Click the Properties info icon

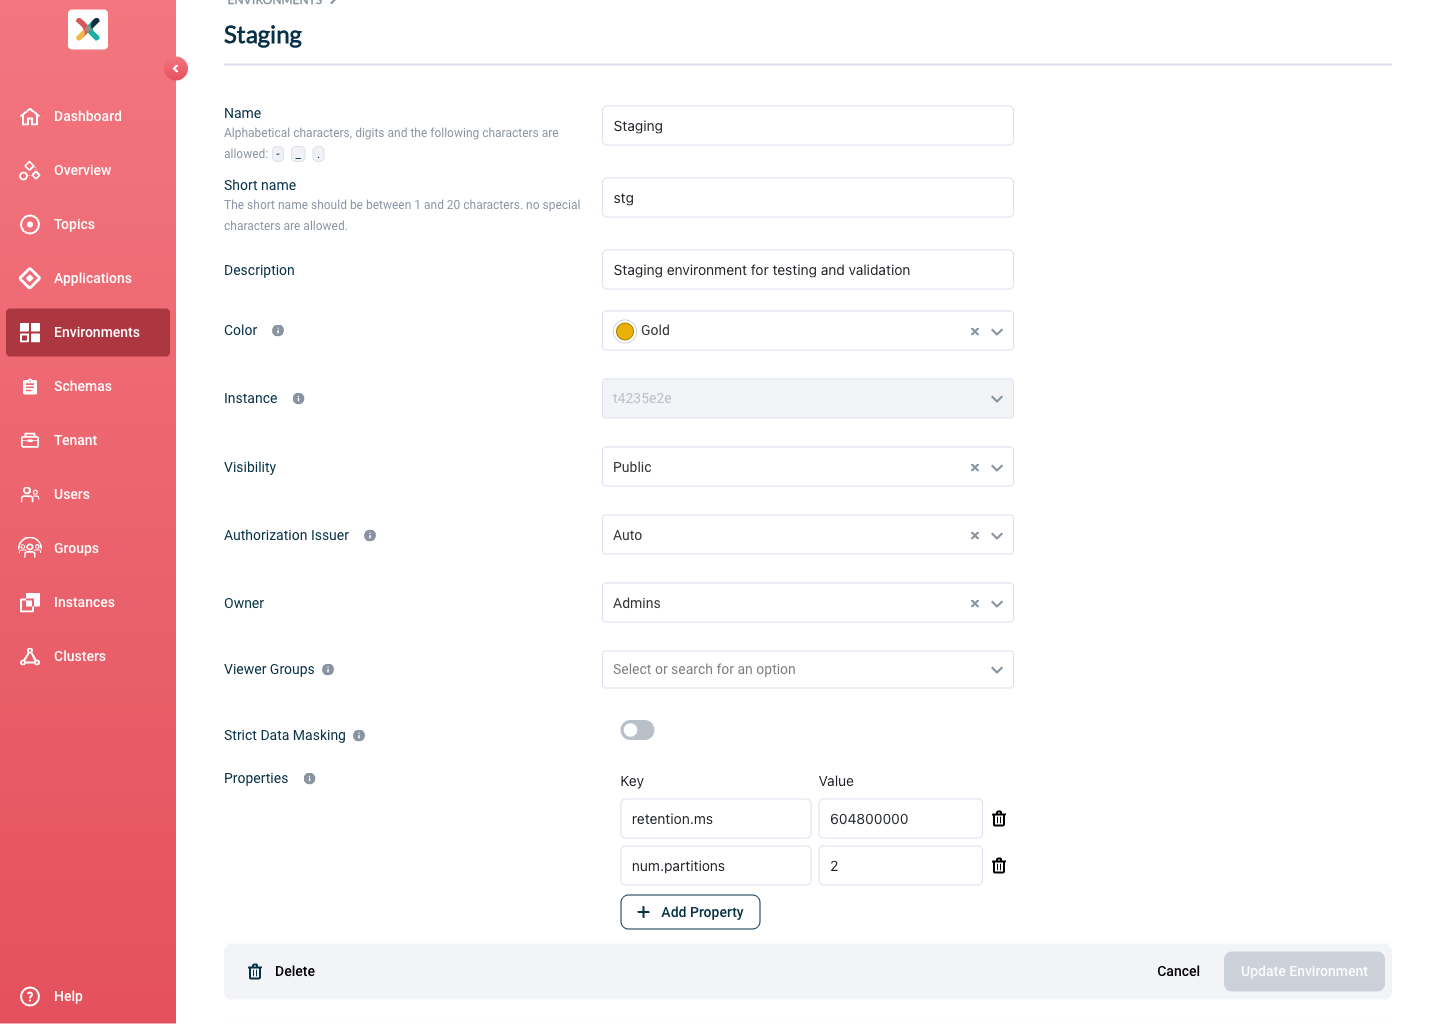tap(310, 779)
